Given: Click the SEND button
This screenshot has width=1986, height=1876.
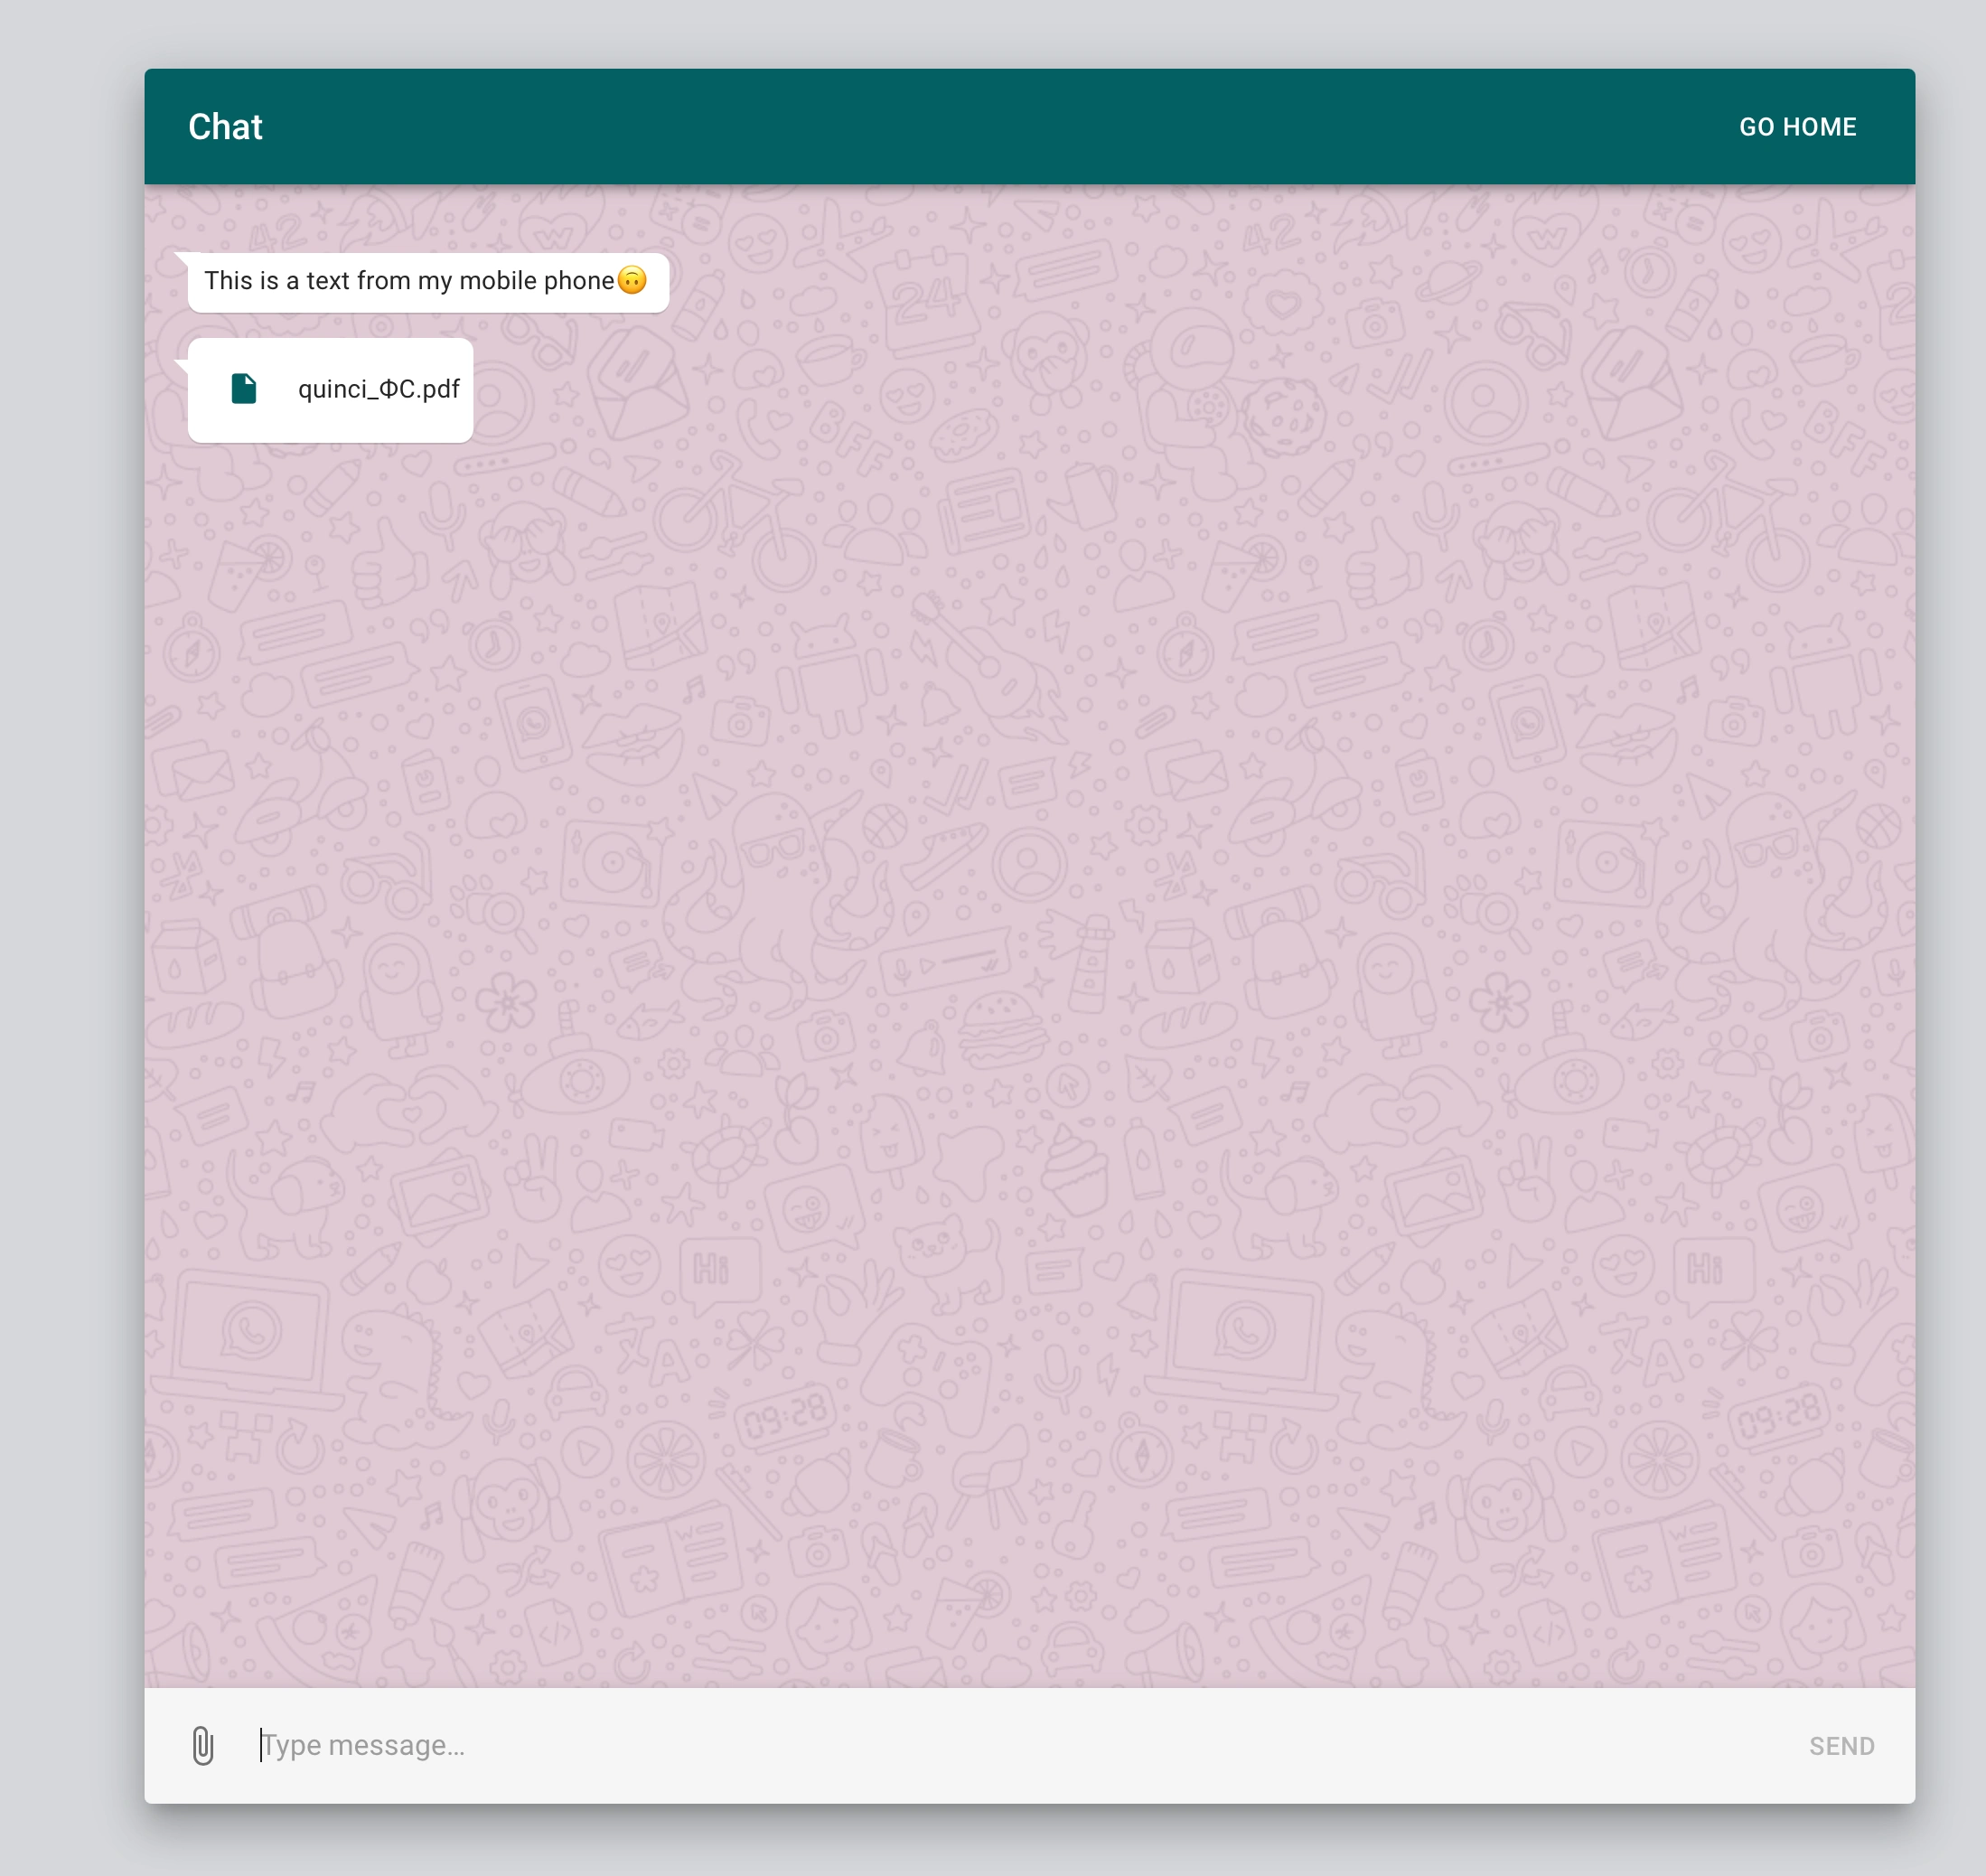Looking at the screenshot, I should (1841, 1746).
